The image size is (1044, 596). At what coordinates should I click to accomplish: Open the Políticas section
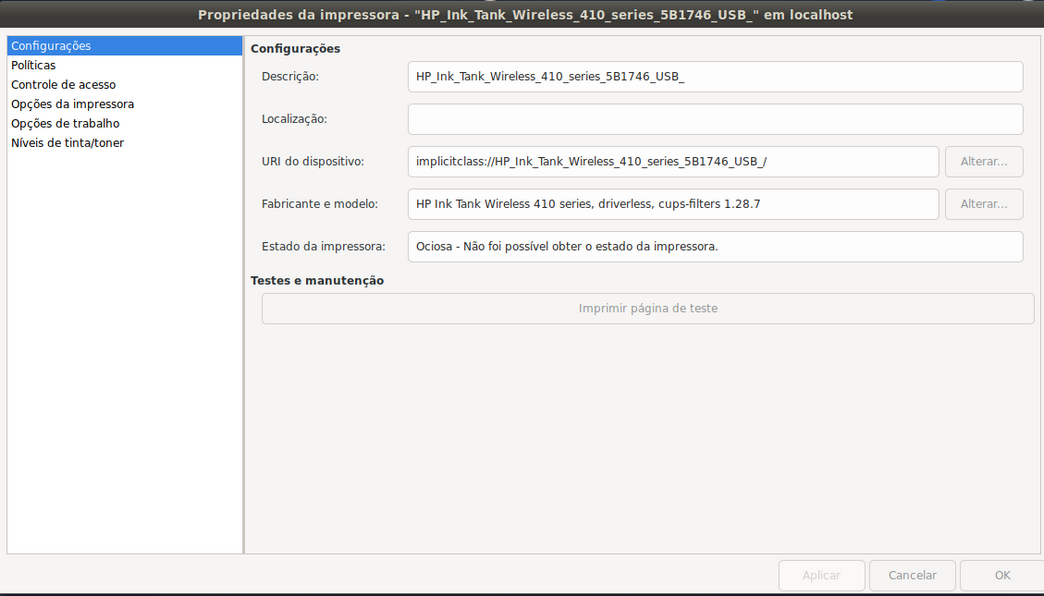125,65
